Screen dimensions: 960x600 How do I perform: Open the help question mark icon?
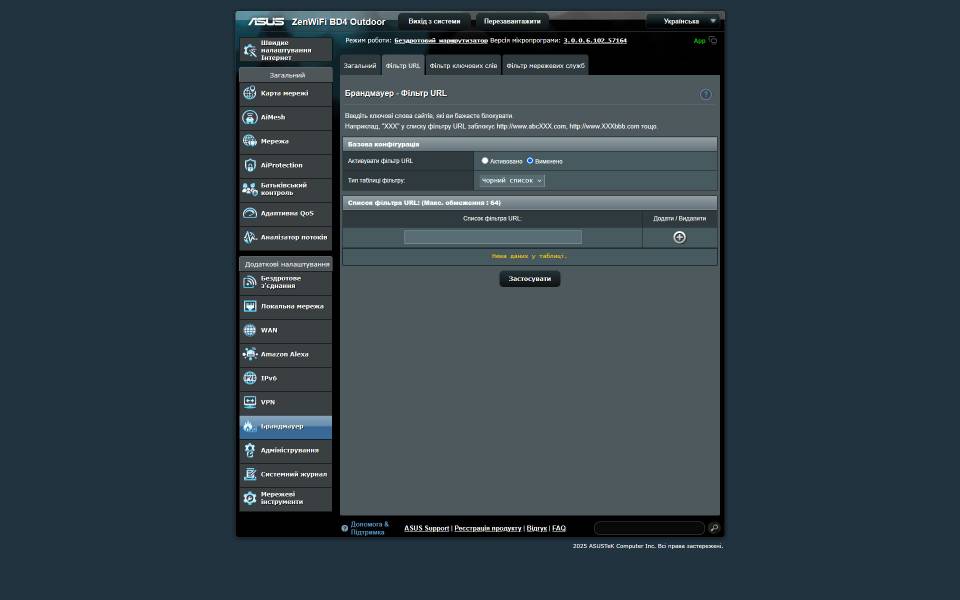tap(705, 94)
